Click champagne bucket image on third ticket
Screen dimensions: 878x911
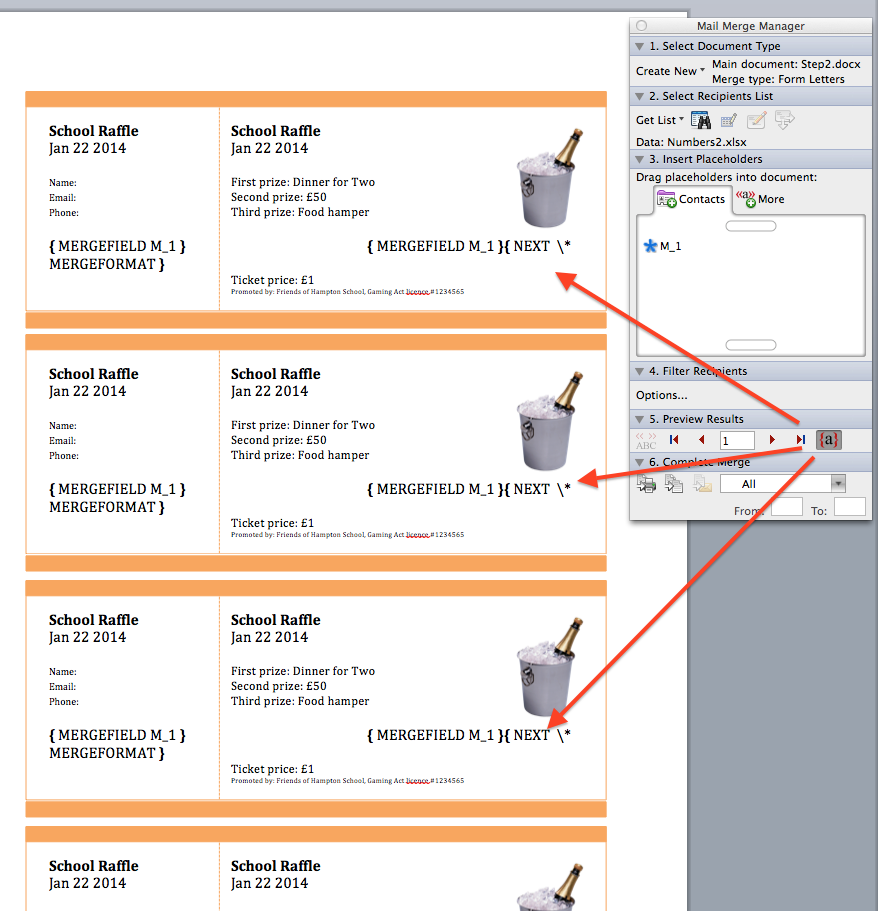(549, 667)
